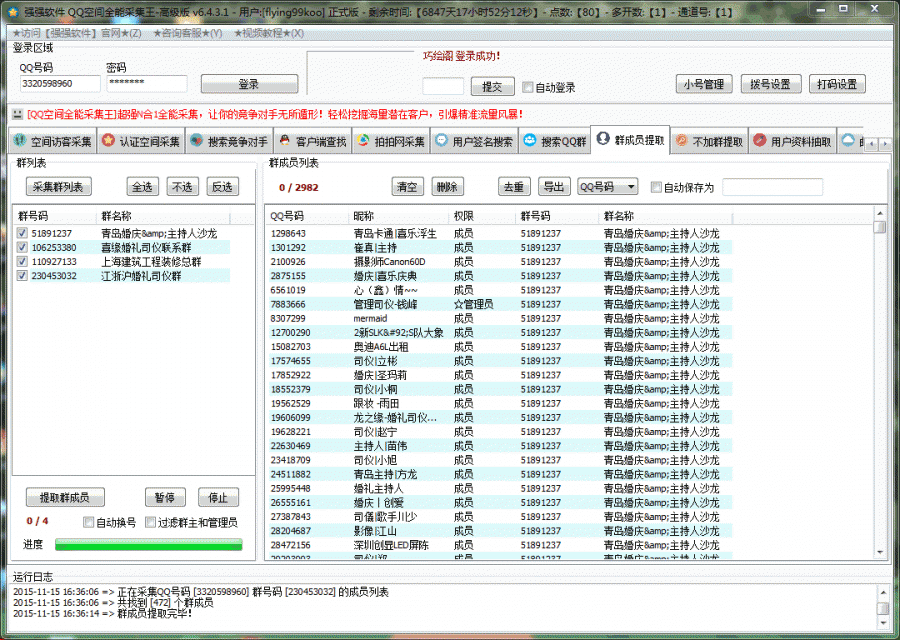
Task: Click the 去重 button
Action: click(514, 187)
